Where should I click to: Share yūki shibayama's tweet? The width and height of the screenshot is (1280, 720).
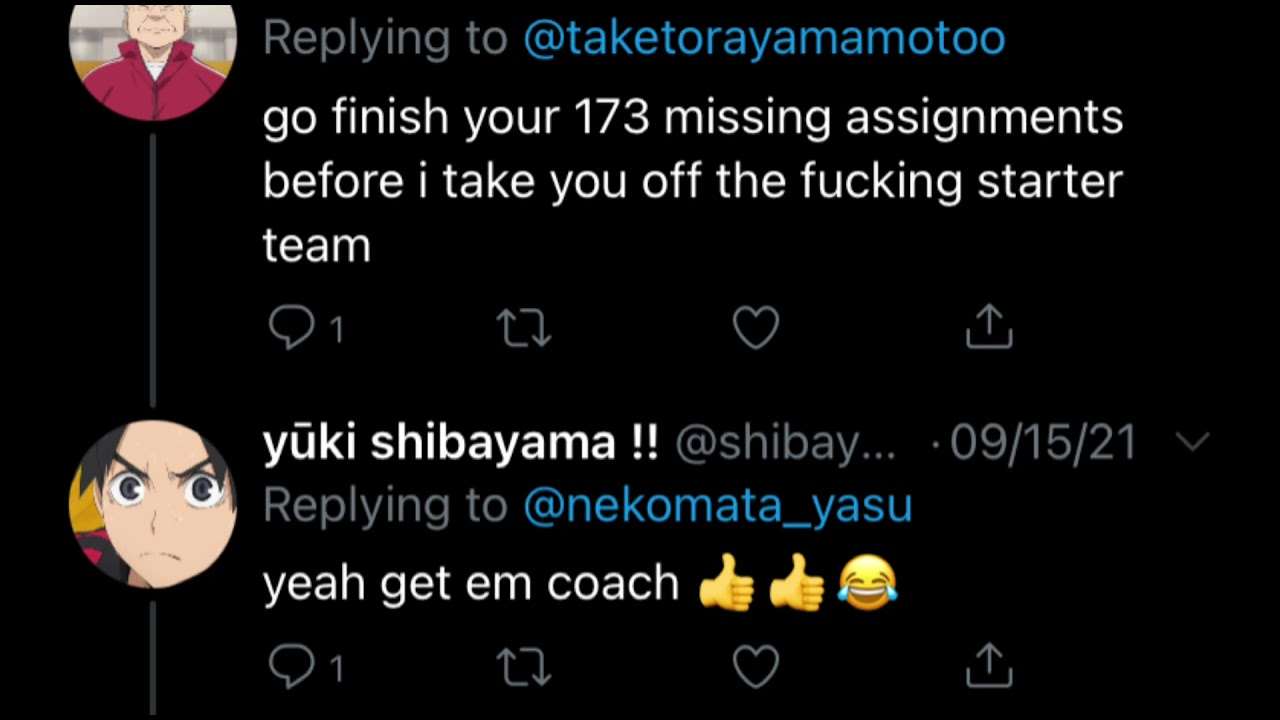pyautogui.click(x=989, y=666)
